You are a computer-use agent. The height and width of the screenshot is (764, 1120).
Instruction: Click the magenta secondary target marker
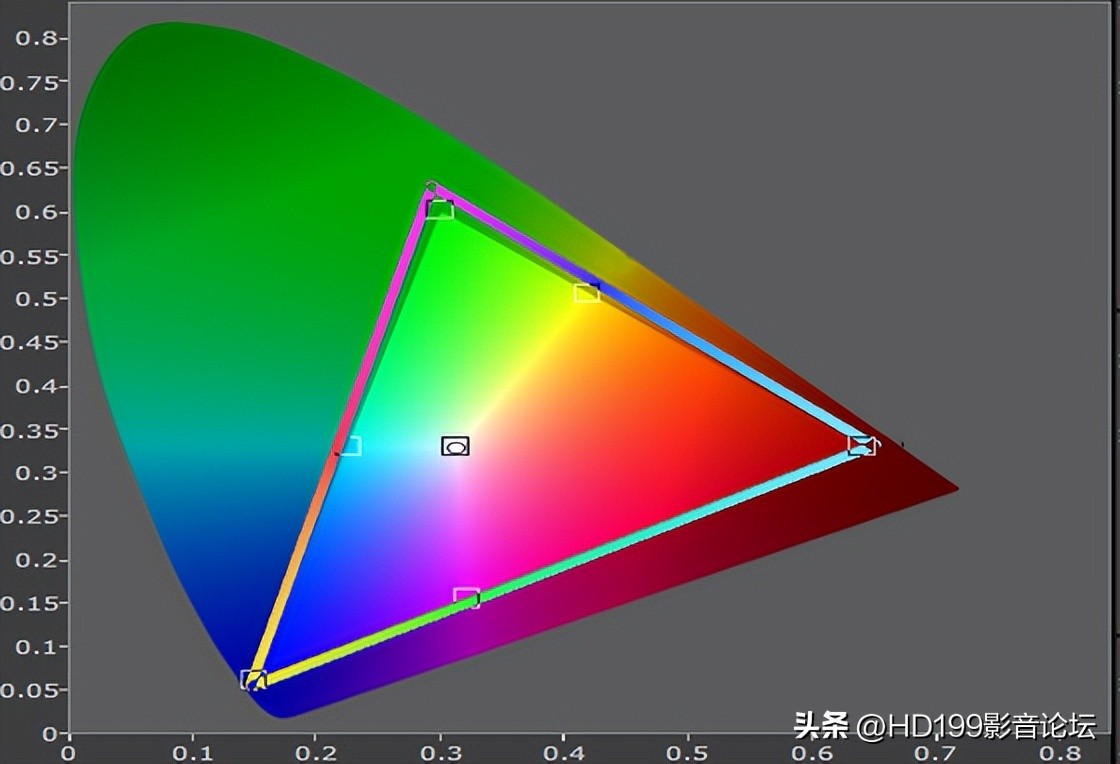point(467,596)
